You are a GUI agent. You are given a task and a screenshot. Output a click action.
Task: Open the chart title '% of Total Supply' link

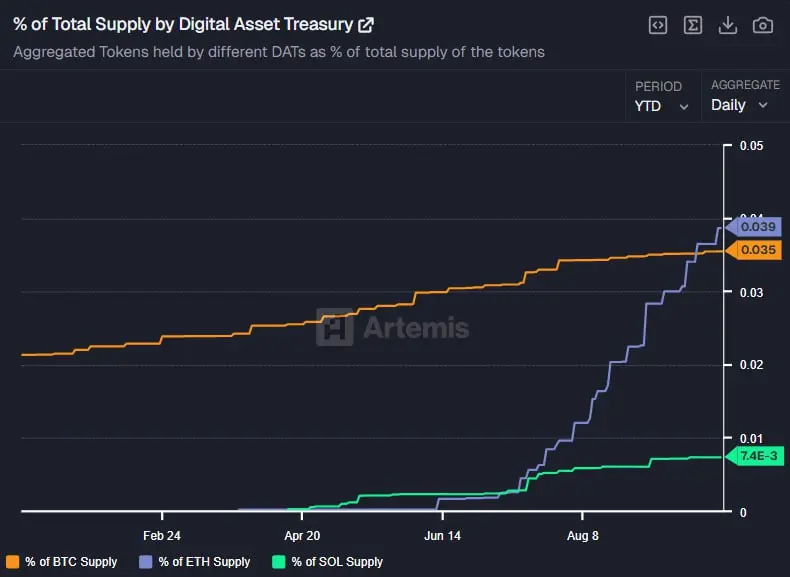pos(182,25)
